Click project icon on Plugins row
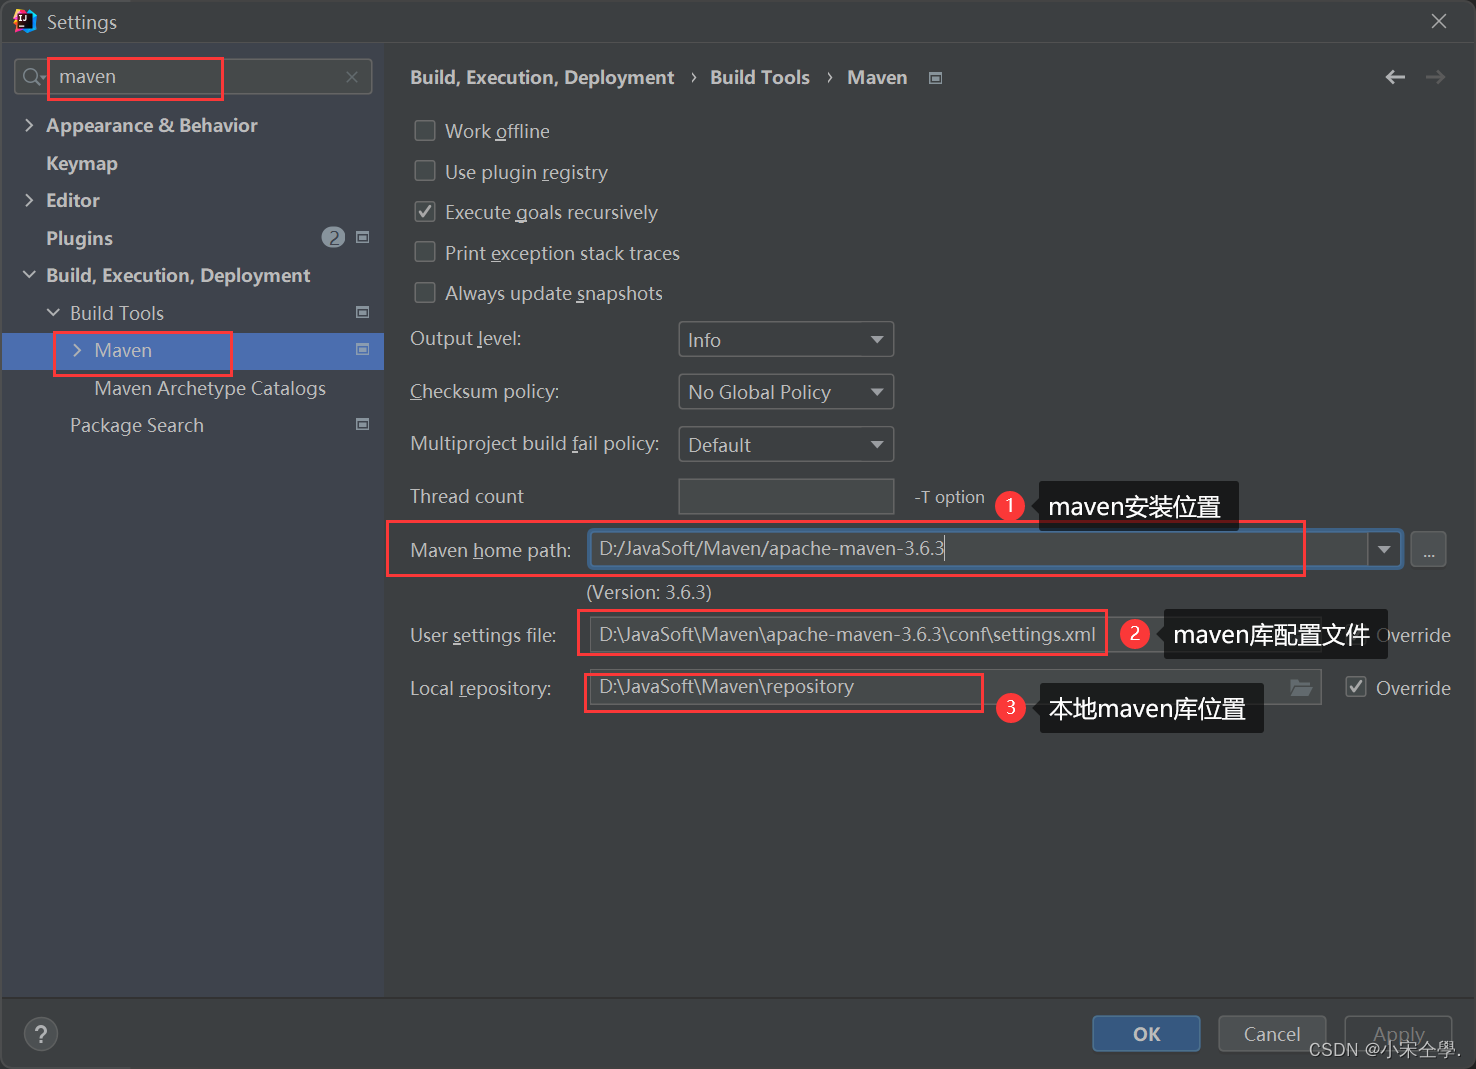Image resolution: width=1476 pixels, height=1069 pixels. [x=363, y=237]
